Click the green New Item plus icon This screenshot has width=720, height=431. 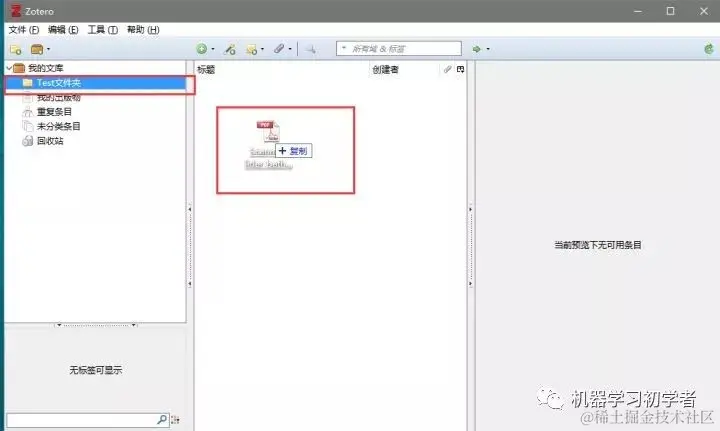tap(202, 49)
